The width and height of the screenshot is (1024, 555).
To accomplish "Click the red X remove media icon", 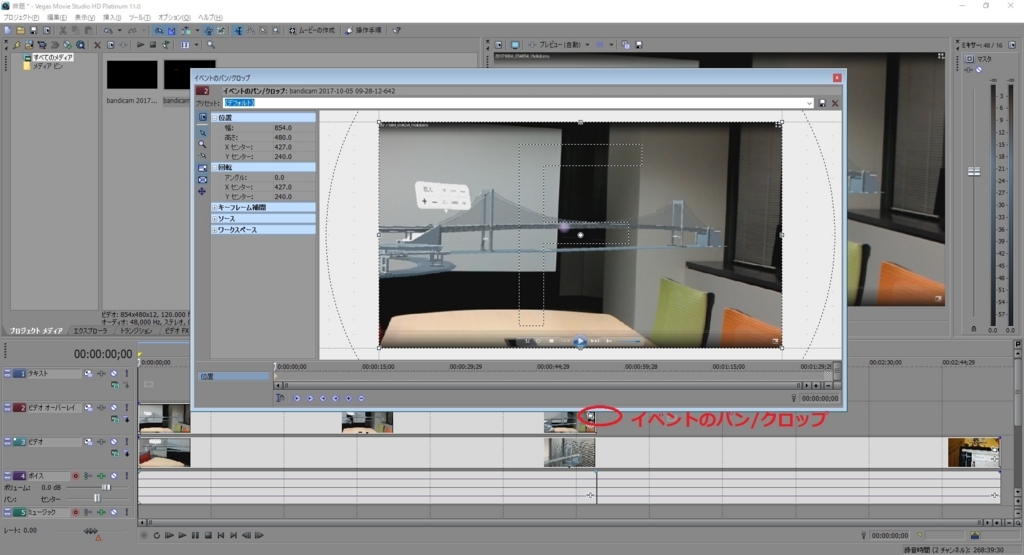I will [97, 45].
